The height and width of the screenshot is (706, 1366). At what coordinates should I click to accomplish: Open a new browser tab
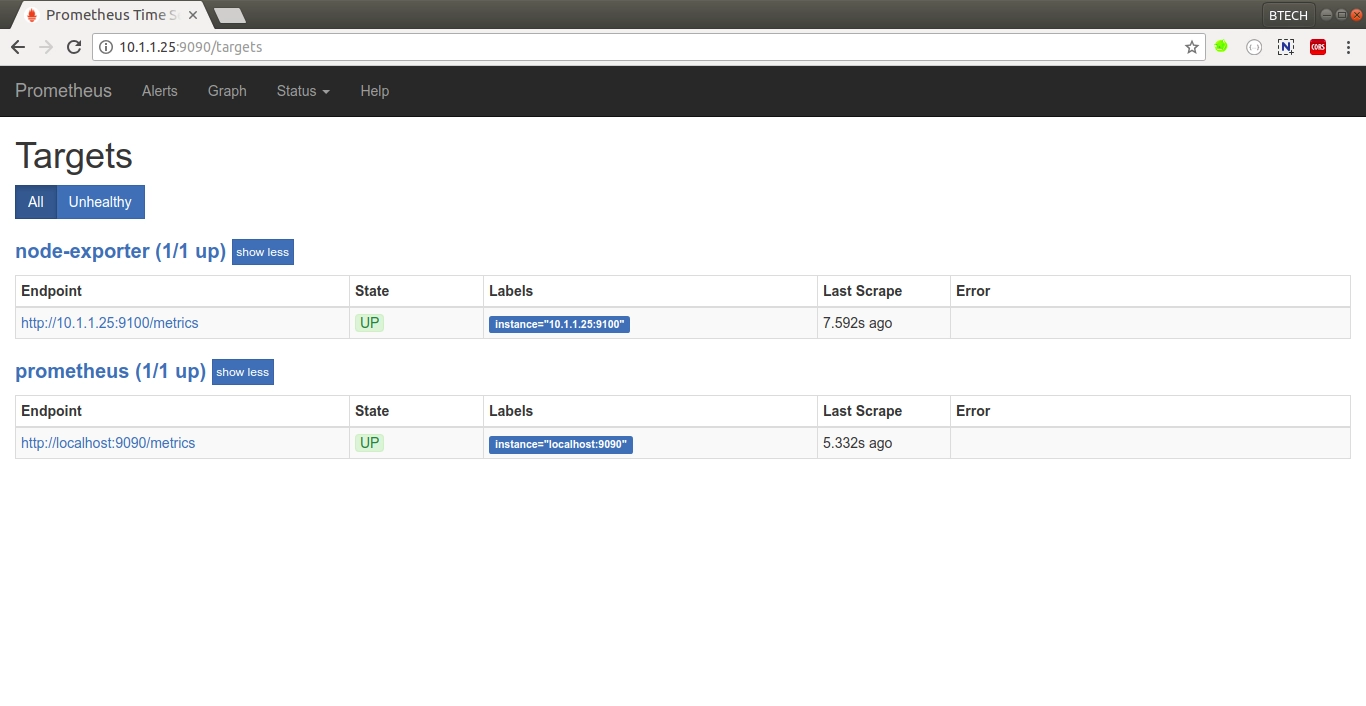point(230,15)
